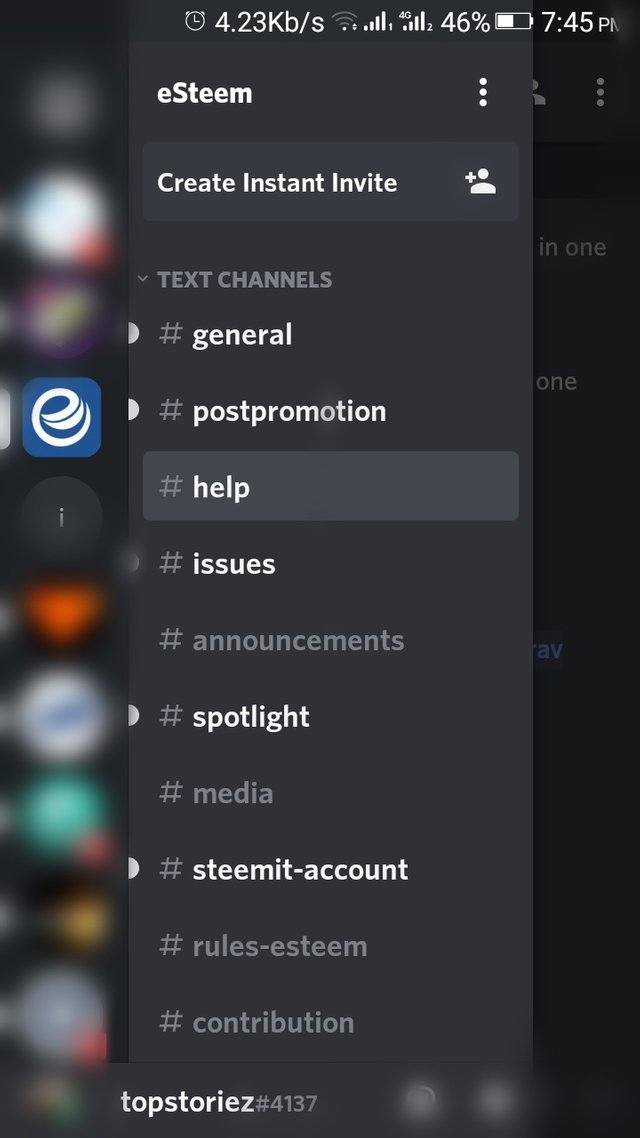This screenshot has width=640, height=1138.
Task: Open the eSteem server options menu
Action: (483, 93)
